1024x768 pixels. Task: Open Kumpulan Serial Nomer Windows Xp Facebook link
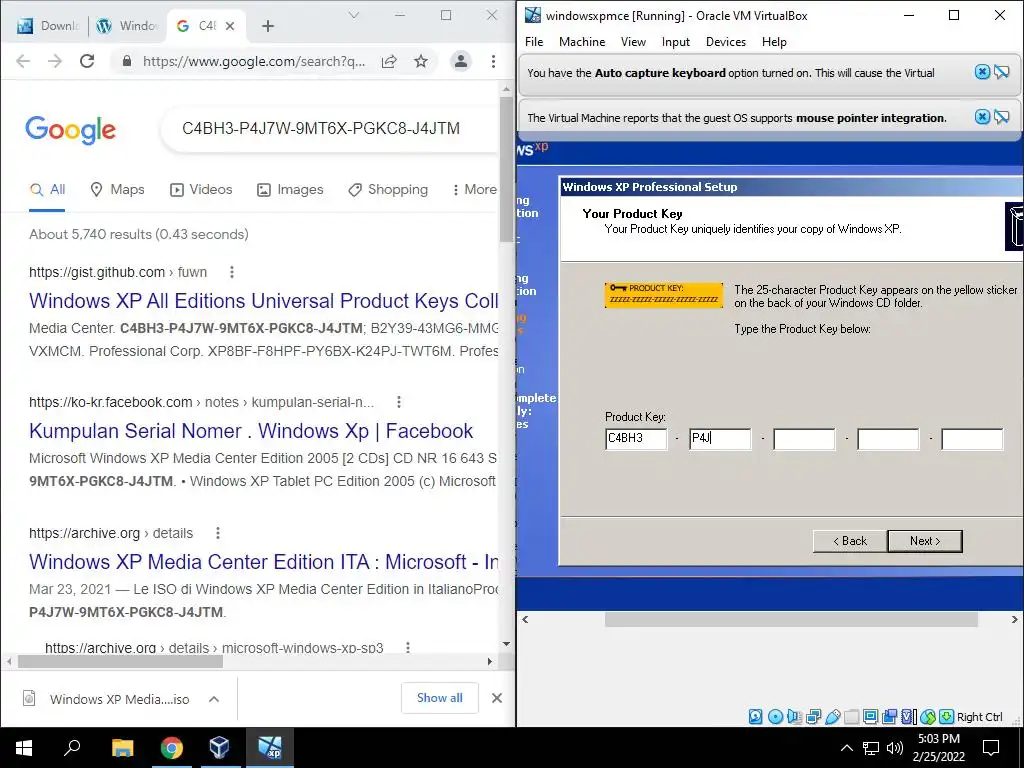tap(251, 431)
